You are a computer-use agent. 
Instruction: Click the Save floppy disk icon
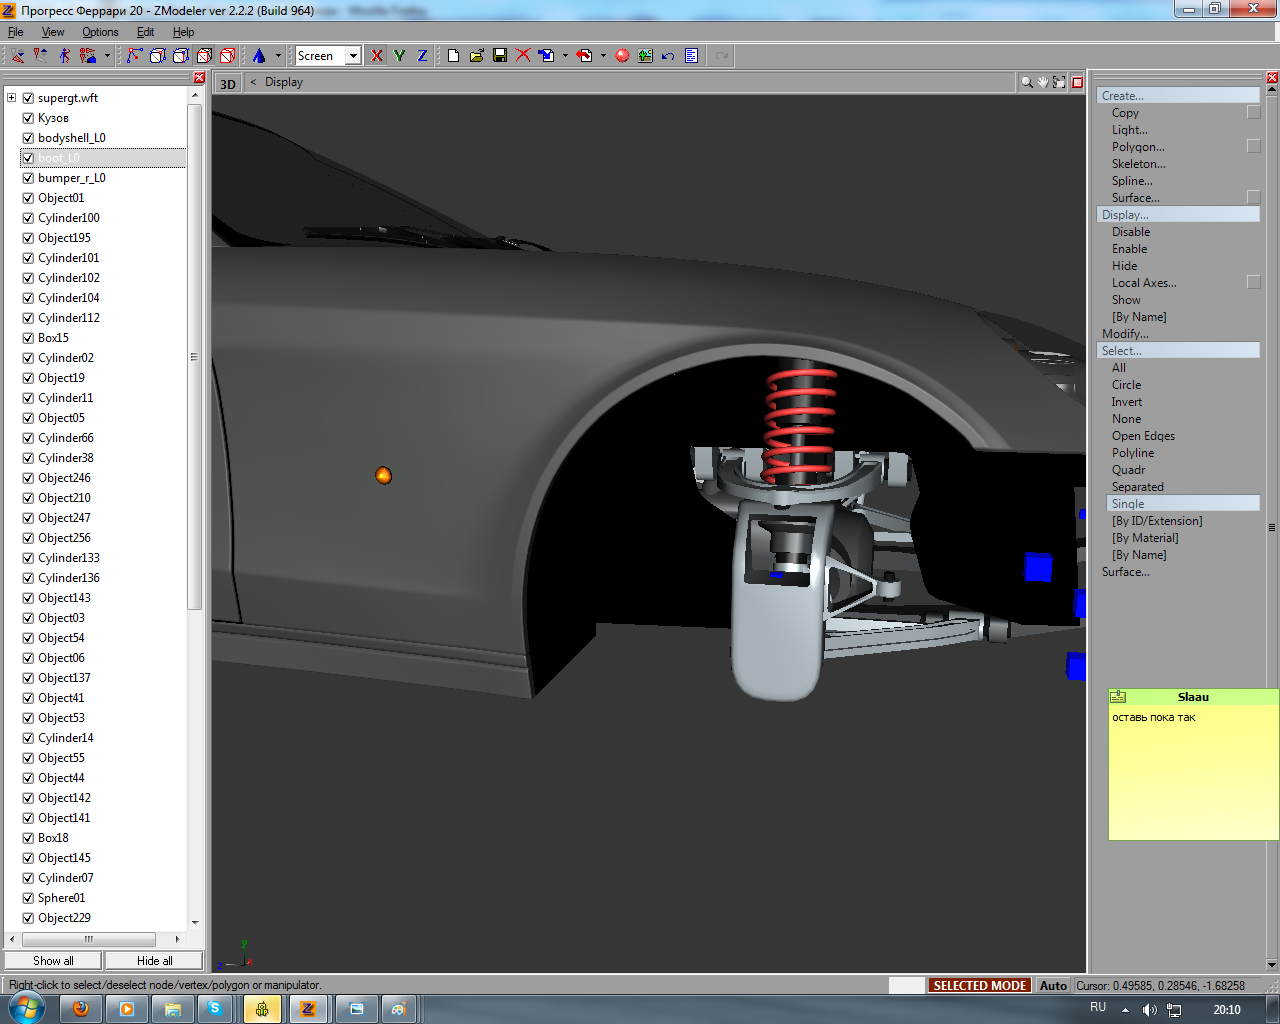coord(500,56)
